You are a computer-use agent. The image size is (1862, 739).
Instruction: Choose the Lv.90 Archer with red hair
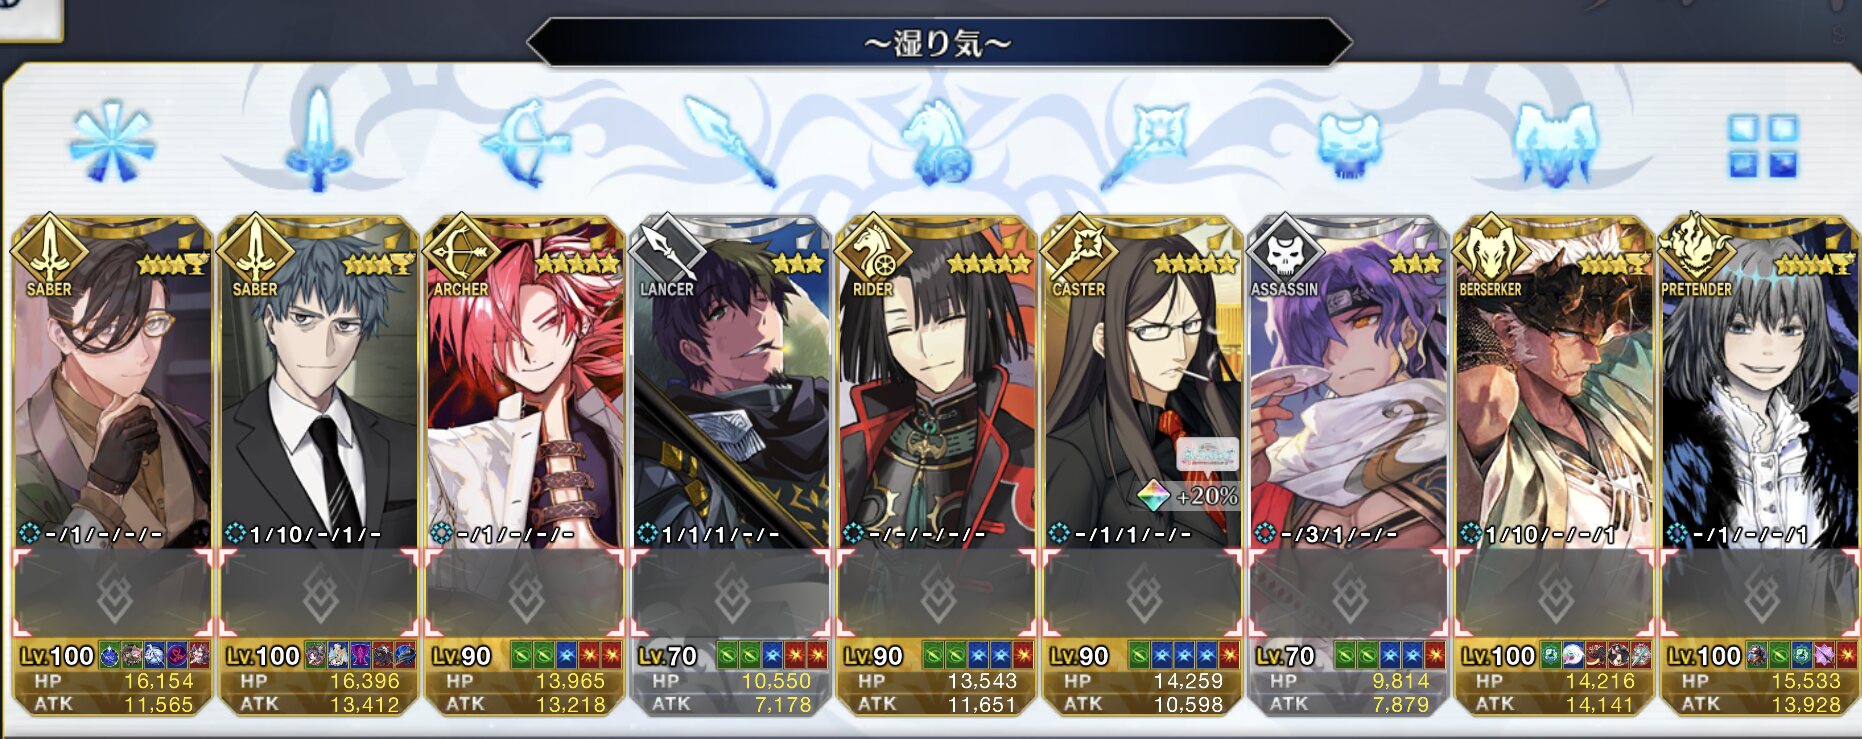point(525,464)
